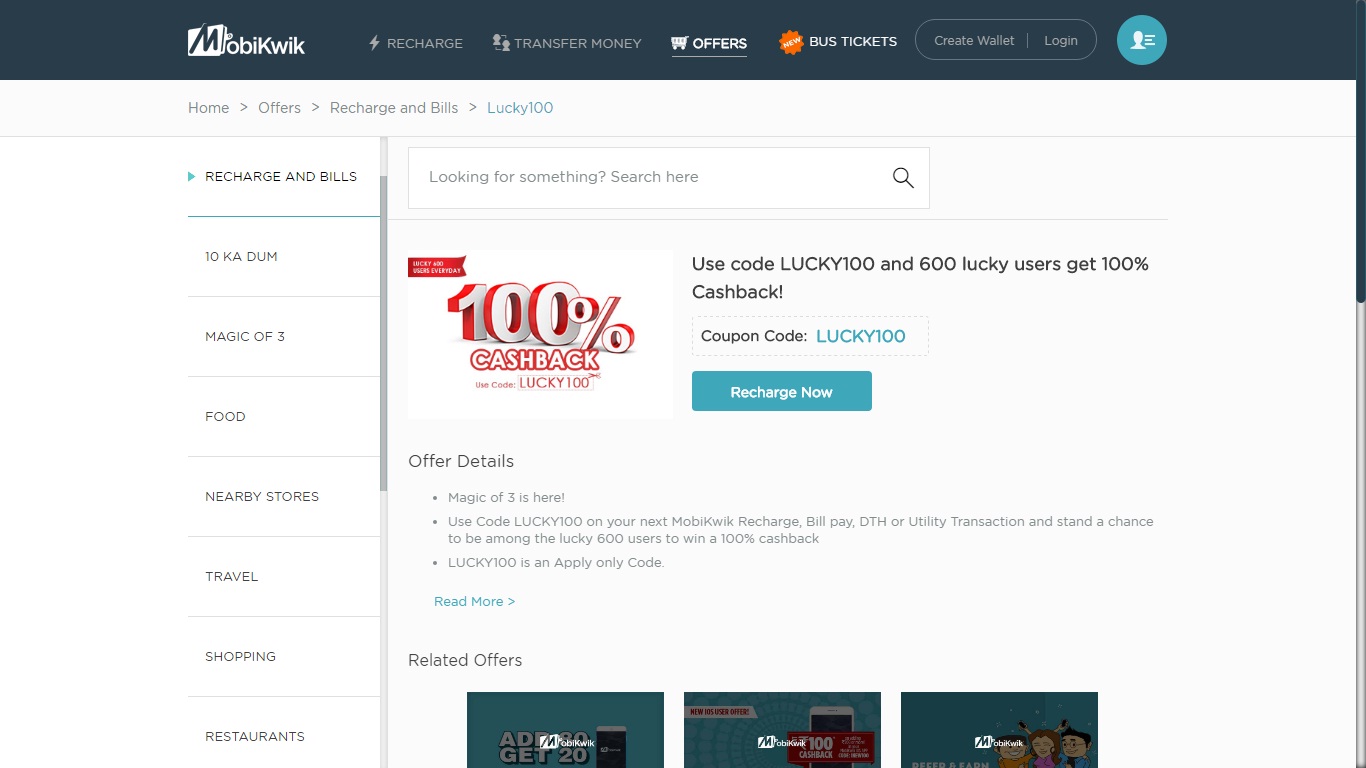
Task: Click the Recharge and Bills sidebar arrow
Action: coord(191,177)
